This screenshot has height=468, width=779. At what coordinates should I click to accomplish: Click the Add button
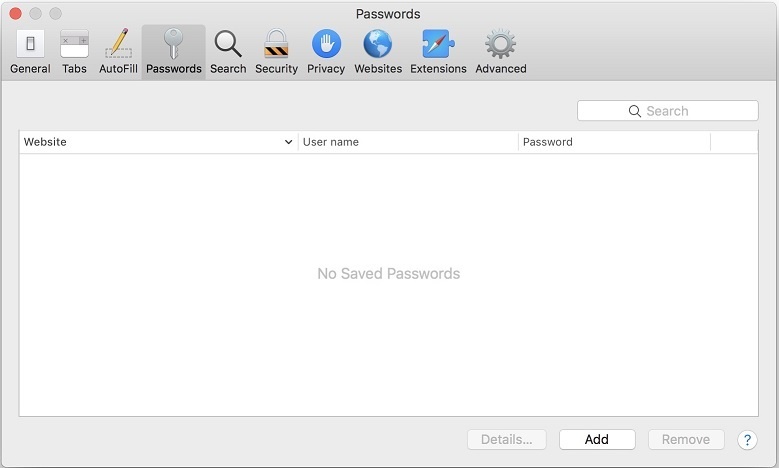click(x=597, y=439)
